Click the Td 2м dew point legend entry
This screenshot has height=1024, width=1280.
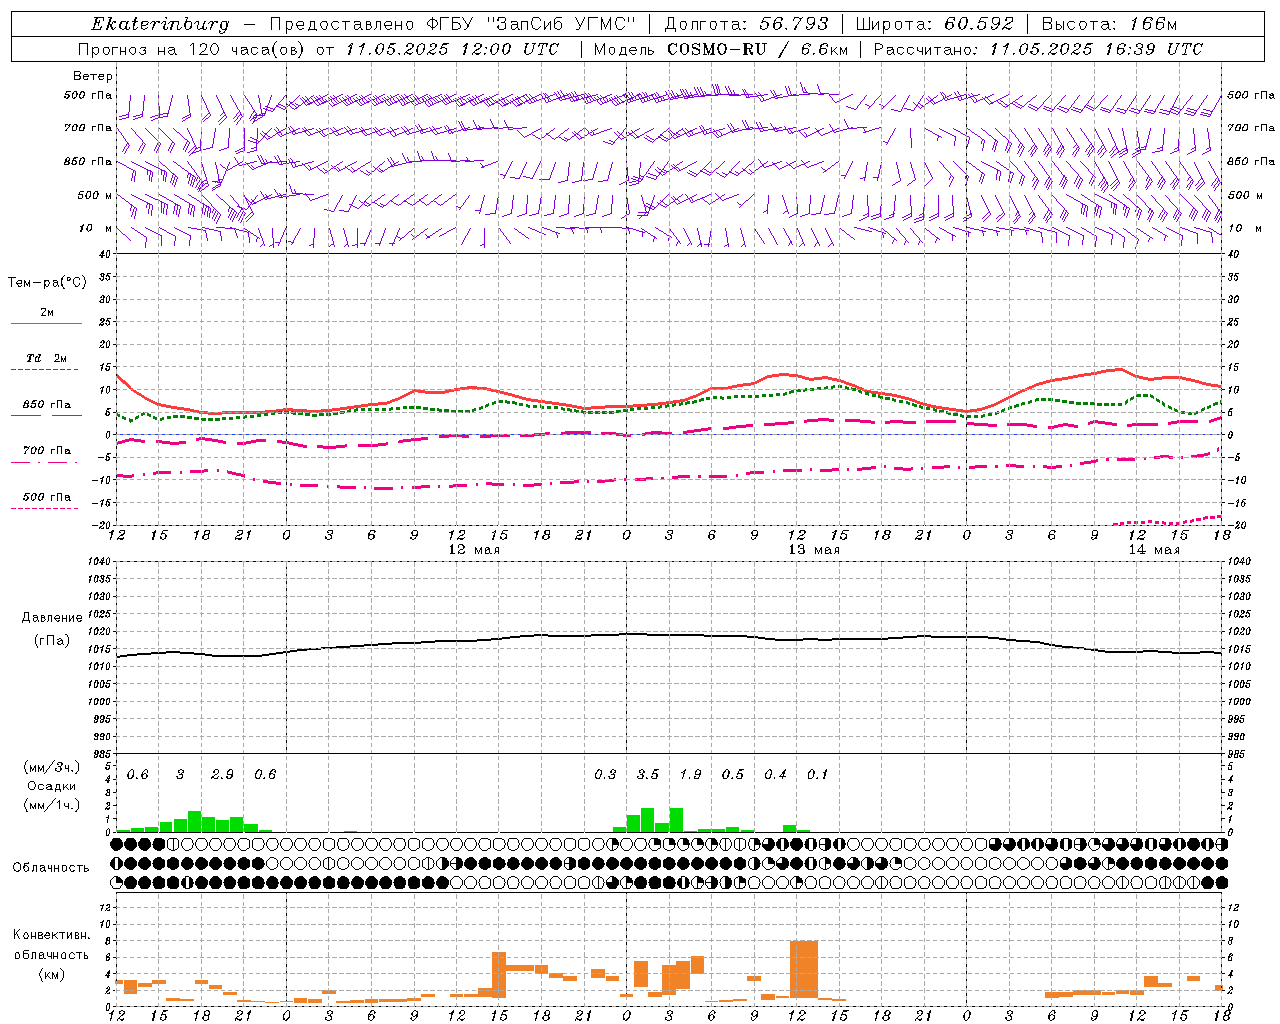(46, 358)
